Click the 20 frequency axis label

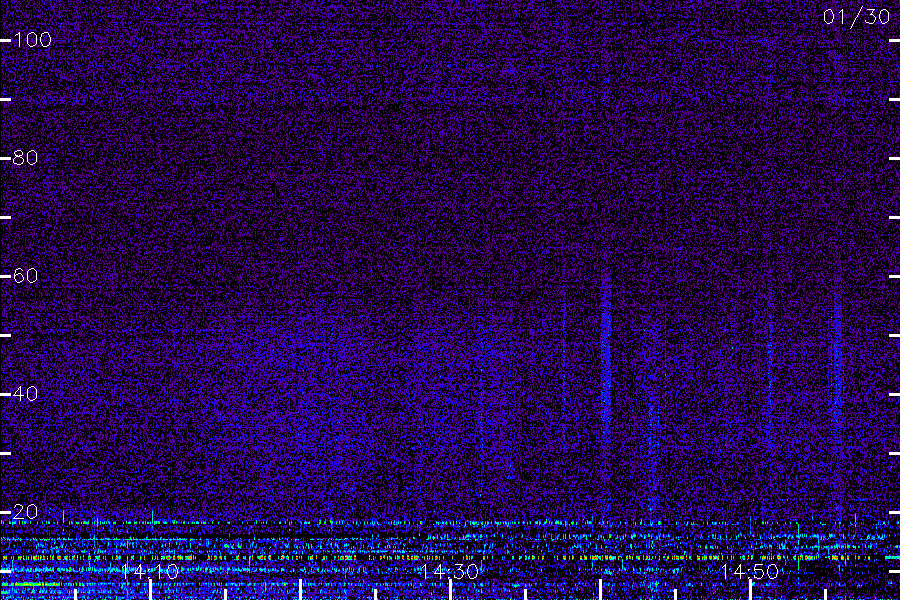coord(25,512)
